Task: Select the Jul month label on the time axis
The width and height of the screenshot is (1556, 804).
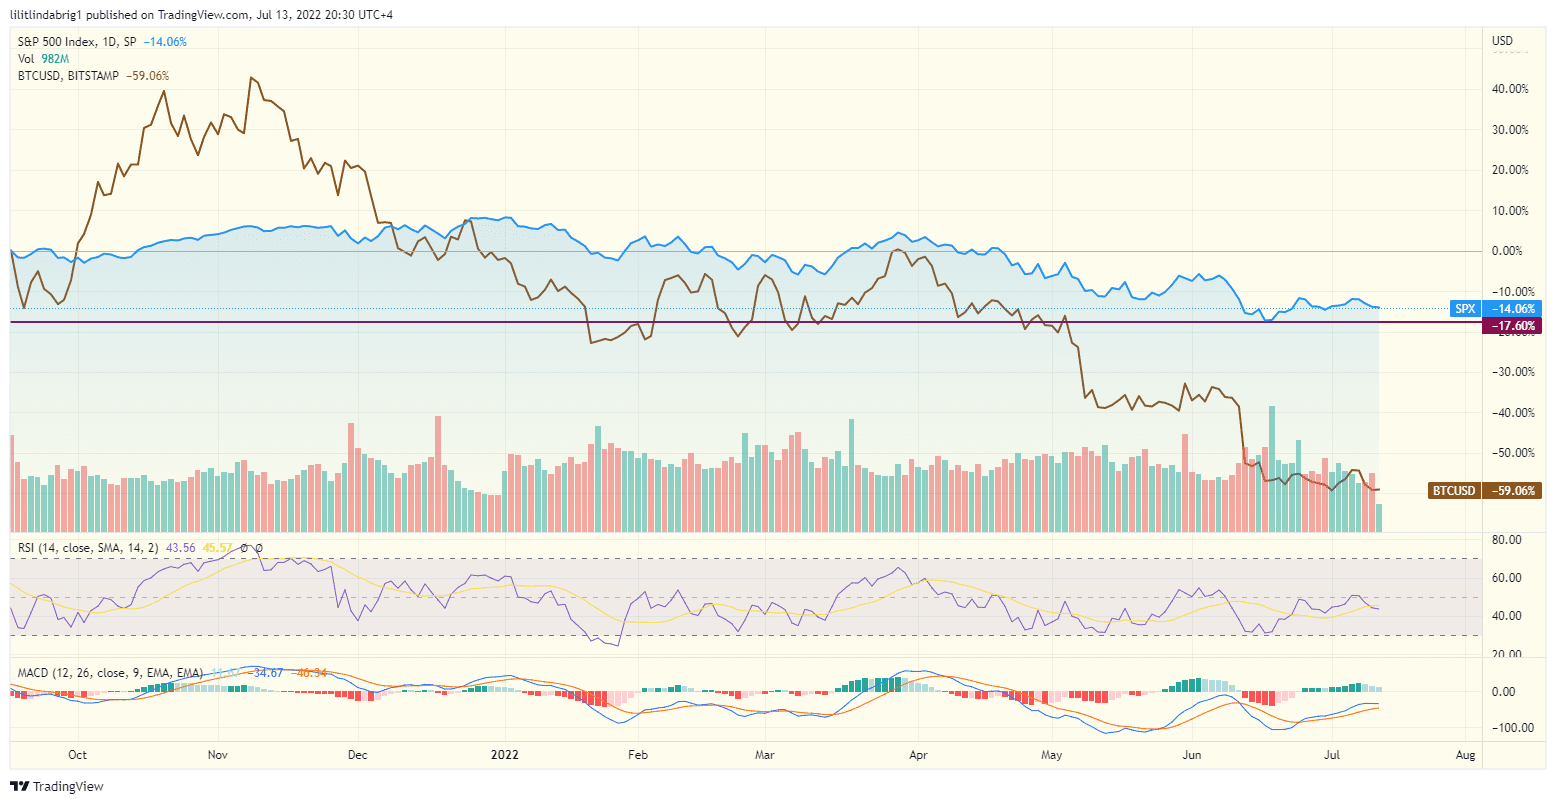Action: coord(1331,755)
